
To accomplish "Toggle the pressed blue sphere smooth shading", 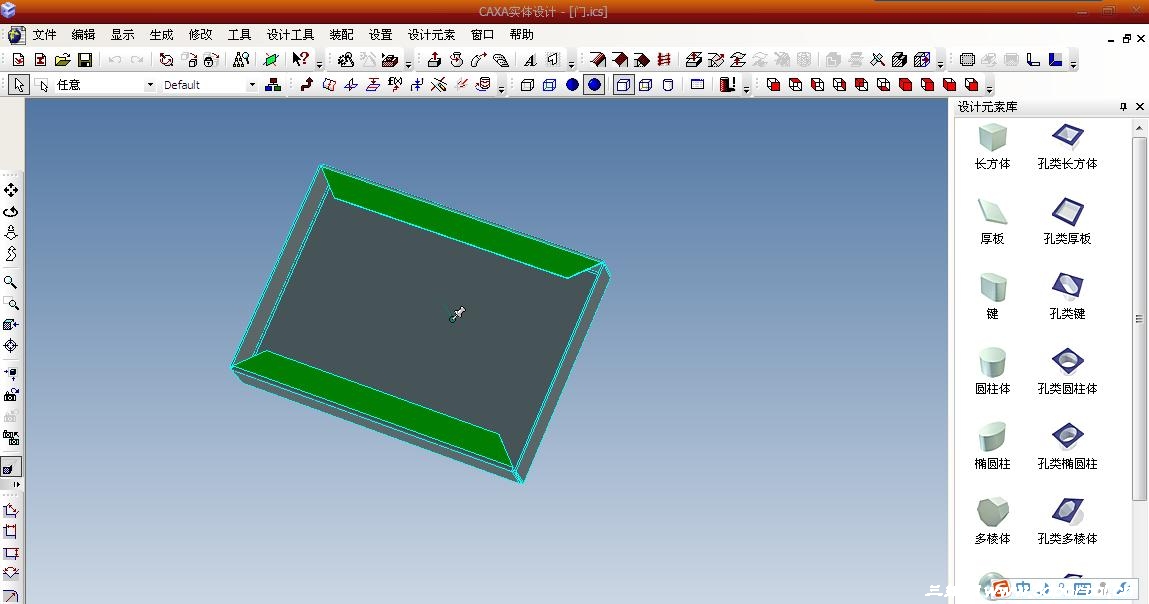I will coord(594,85).
